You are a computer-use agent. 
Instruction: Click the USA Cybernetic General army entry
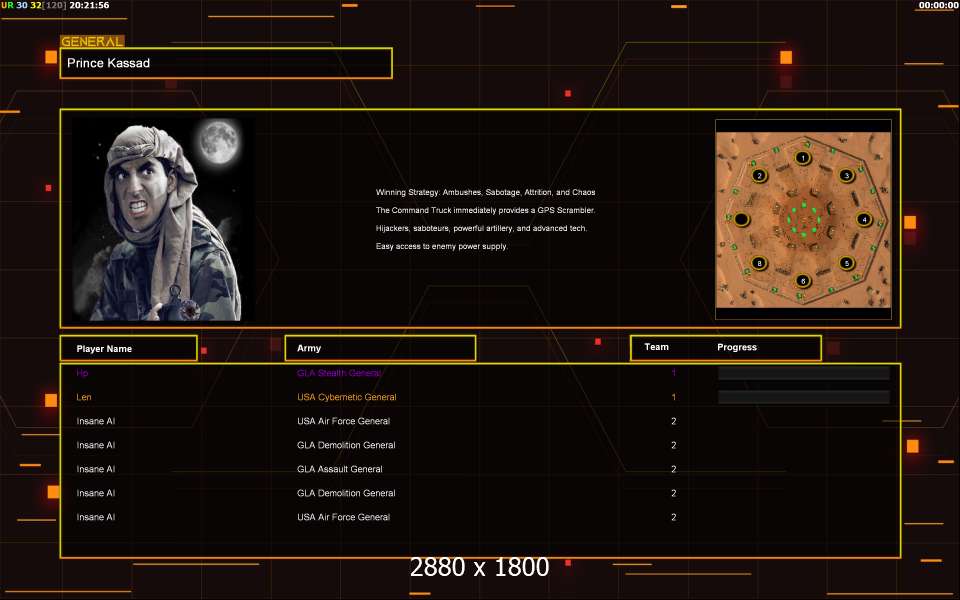tap(347, 397)
